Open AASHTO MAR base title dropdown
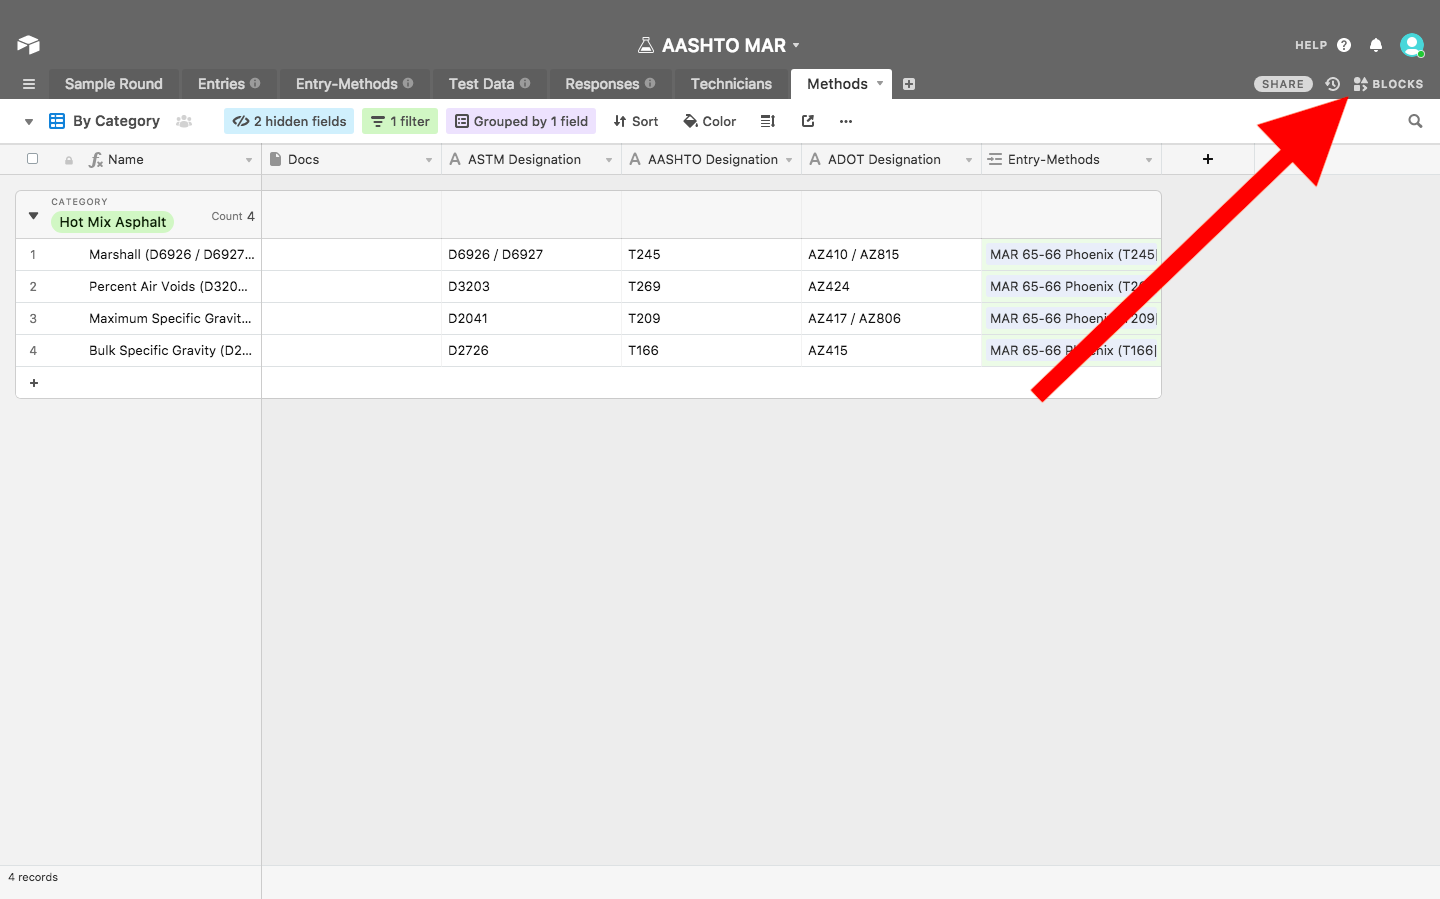The image size is (1440, 899). [x=796, y=45]
